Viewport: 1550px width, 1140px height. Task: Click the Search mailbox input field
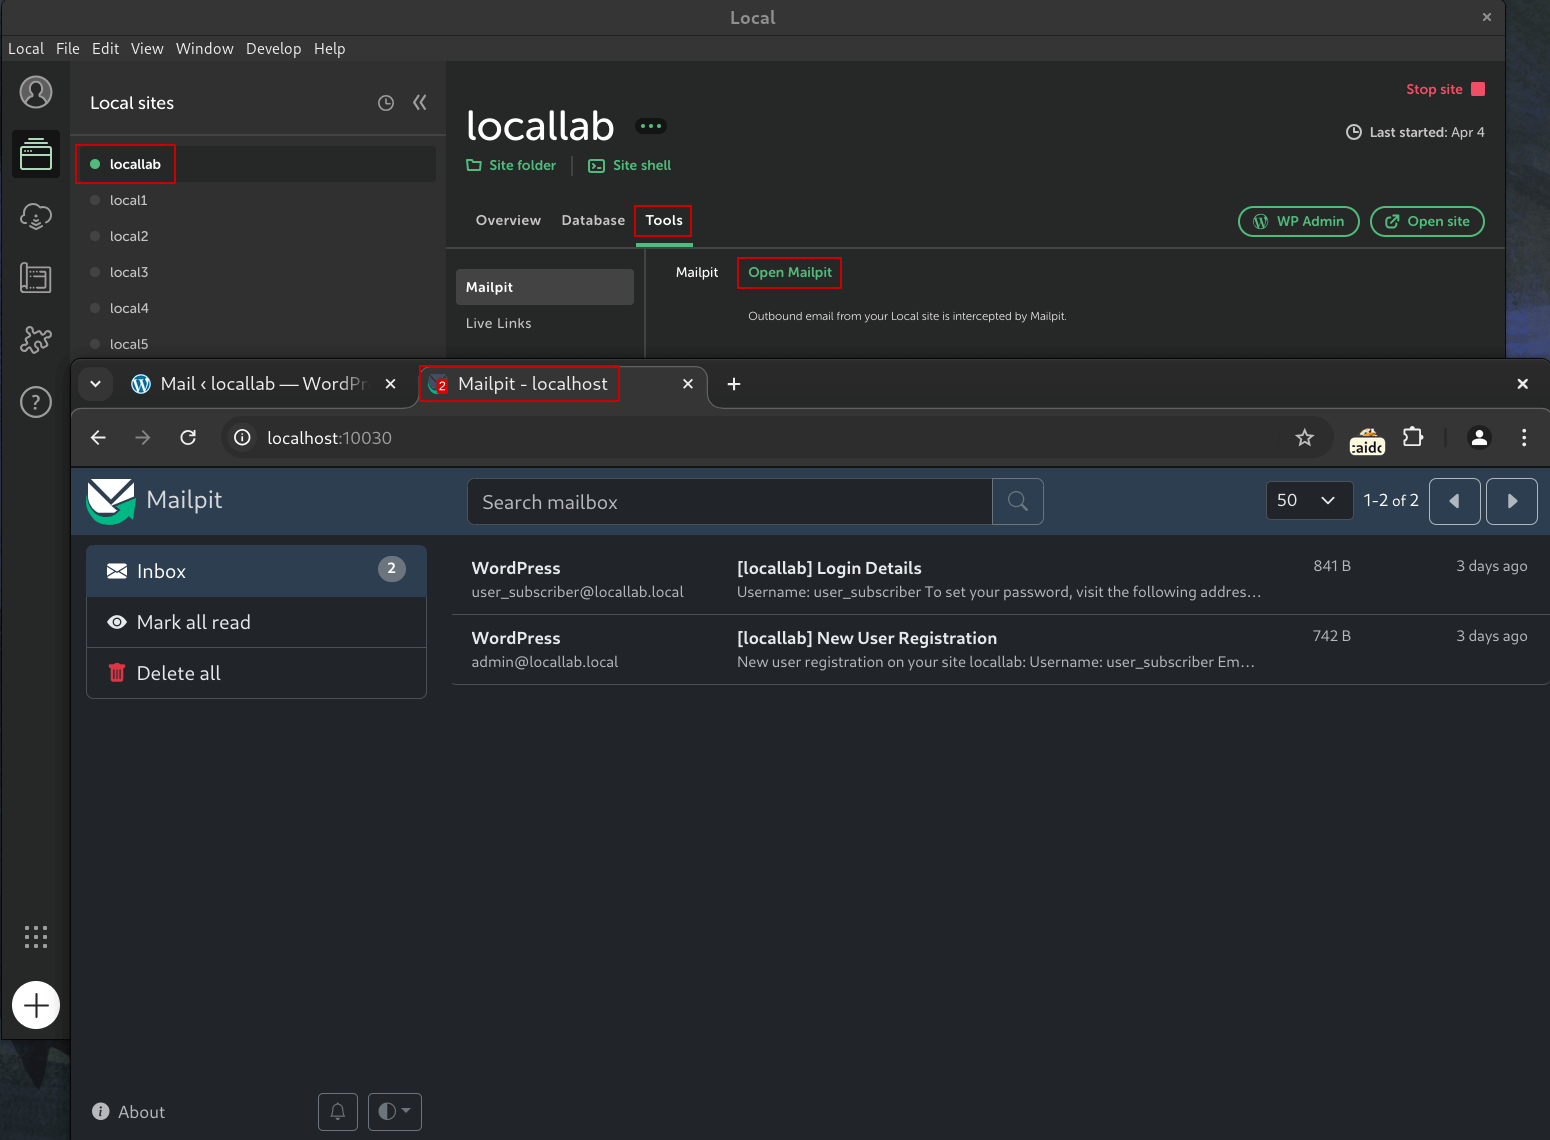pyautogui.click(x=730, y=502)
